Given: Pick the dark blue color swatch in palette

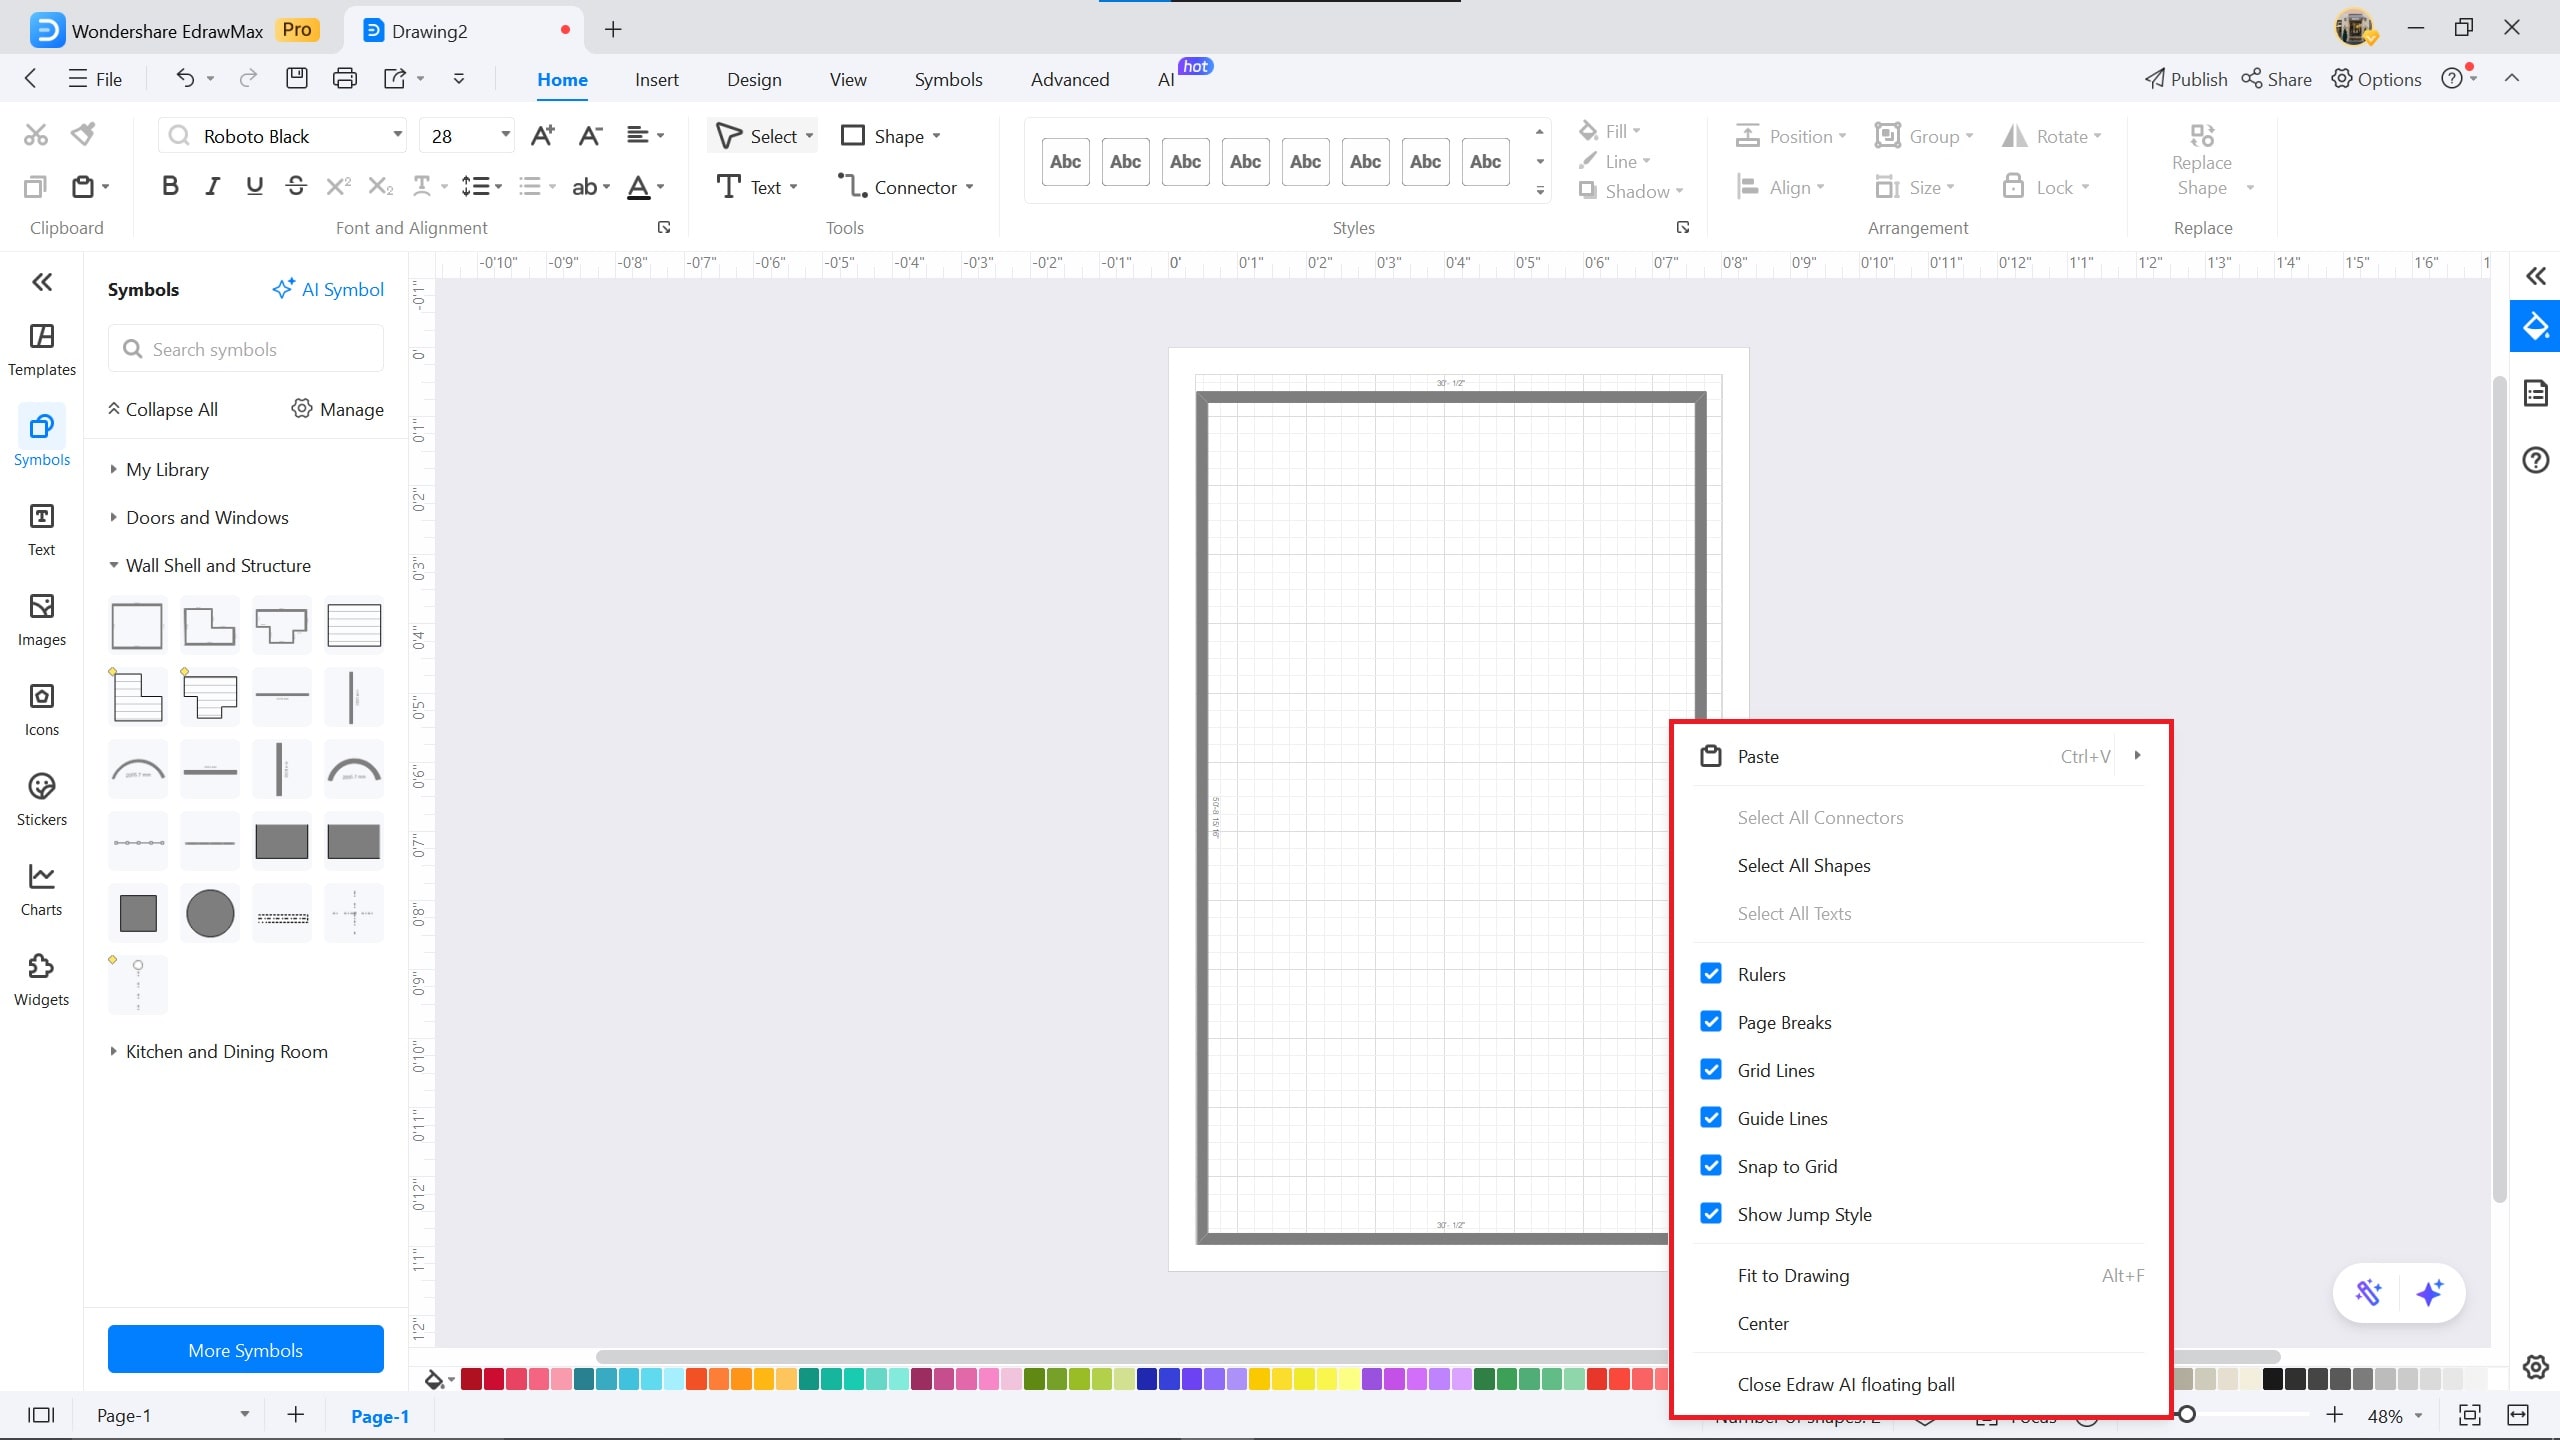Looking at the screenshot, I should (x=1147, y=1380).
